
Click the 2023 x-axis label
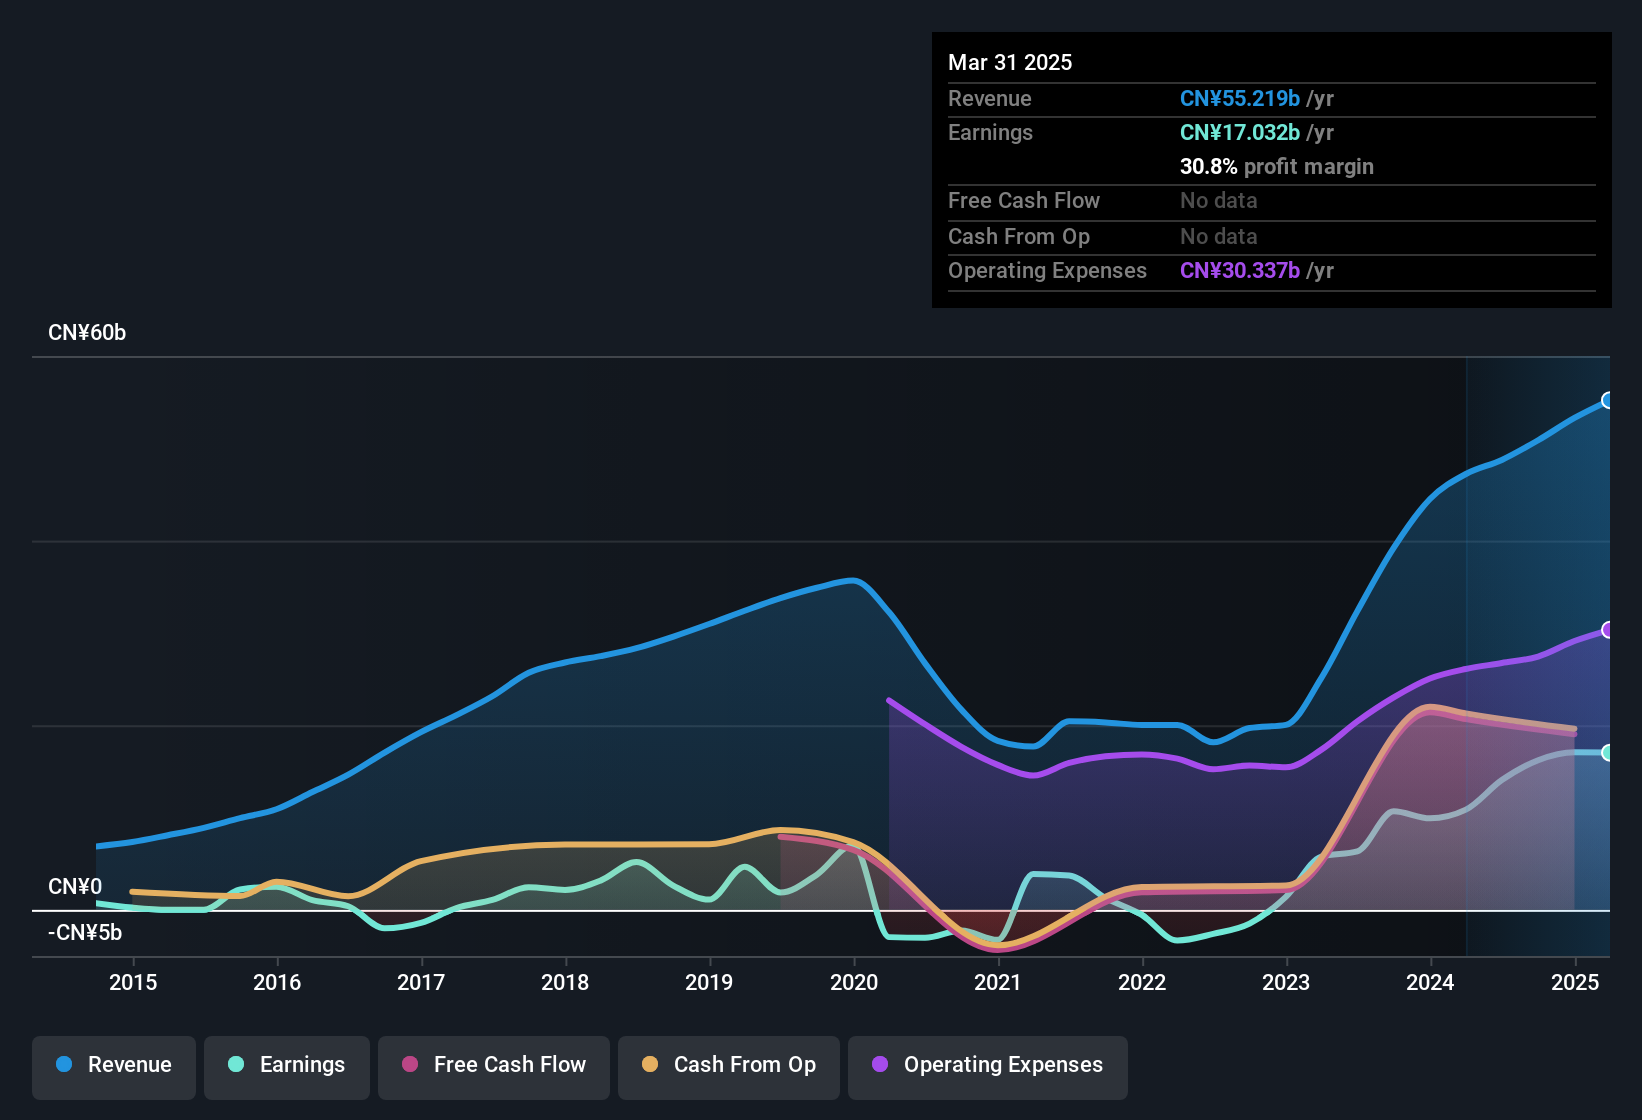pos(1286,982)
